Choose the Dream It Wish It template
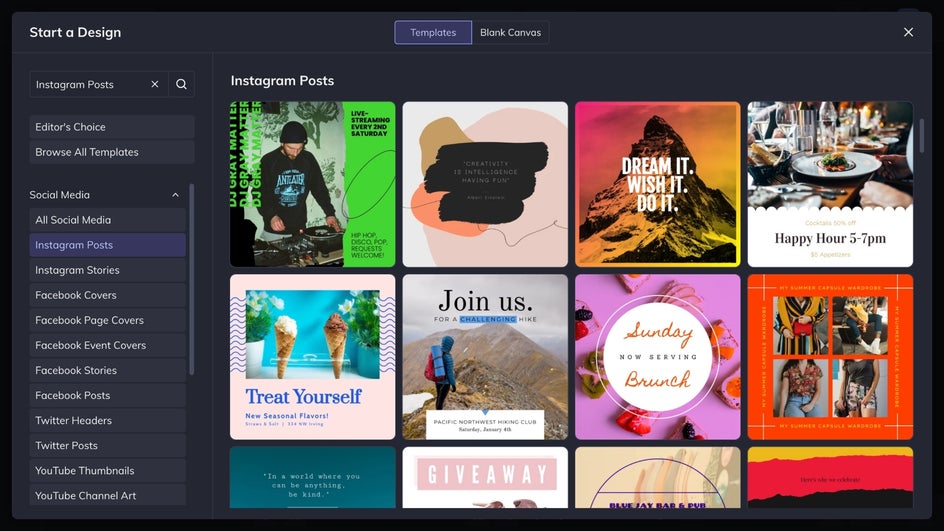The image size is (944, 531). click(657, 184)
